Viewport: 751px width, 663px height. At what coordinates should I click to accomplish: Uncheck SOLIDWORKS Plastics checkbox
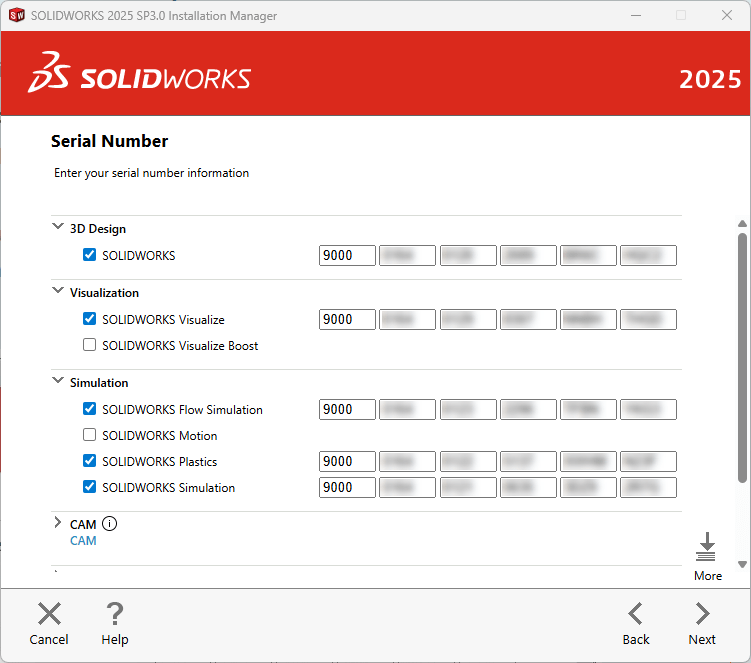coord(90,460)
